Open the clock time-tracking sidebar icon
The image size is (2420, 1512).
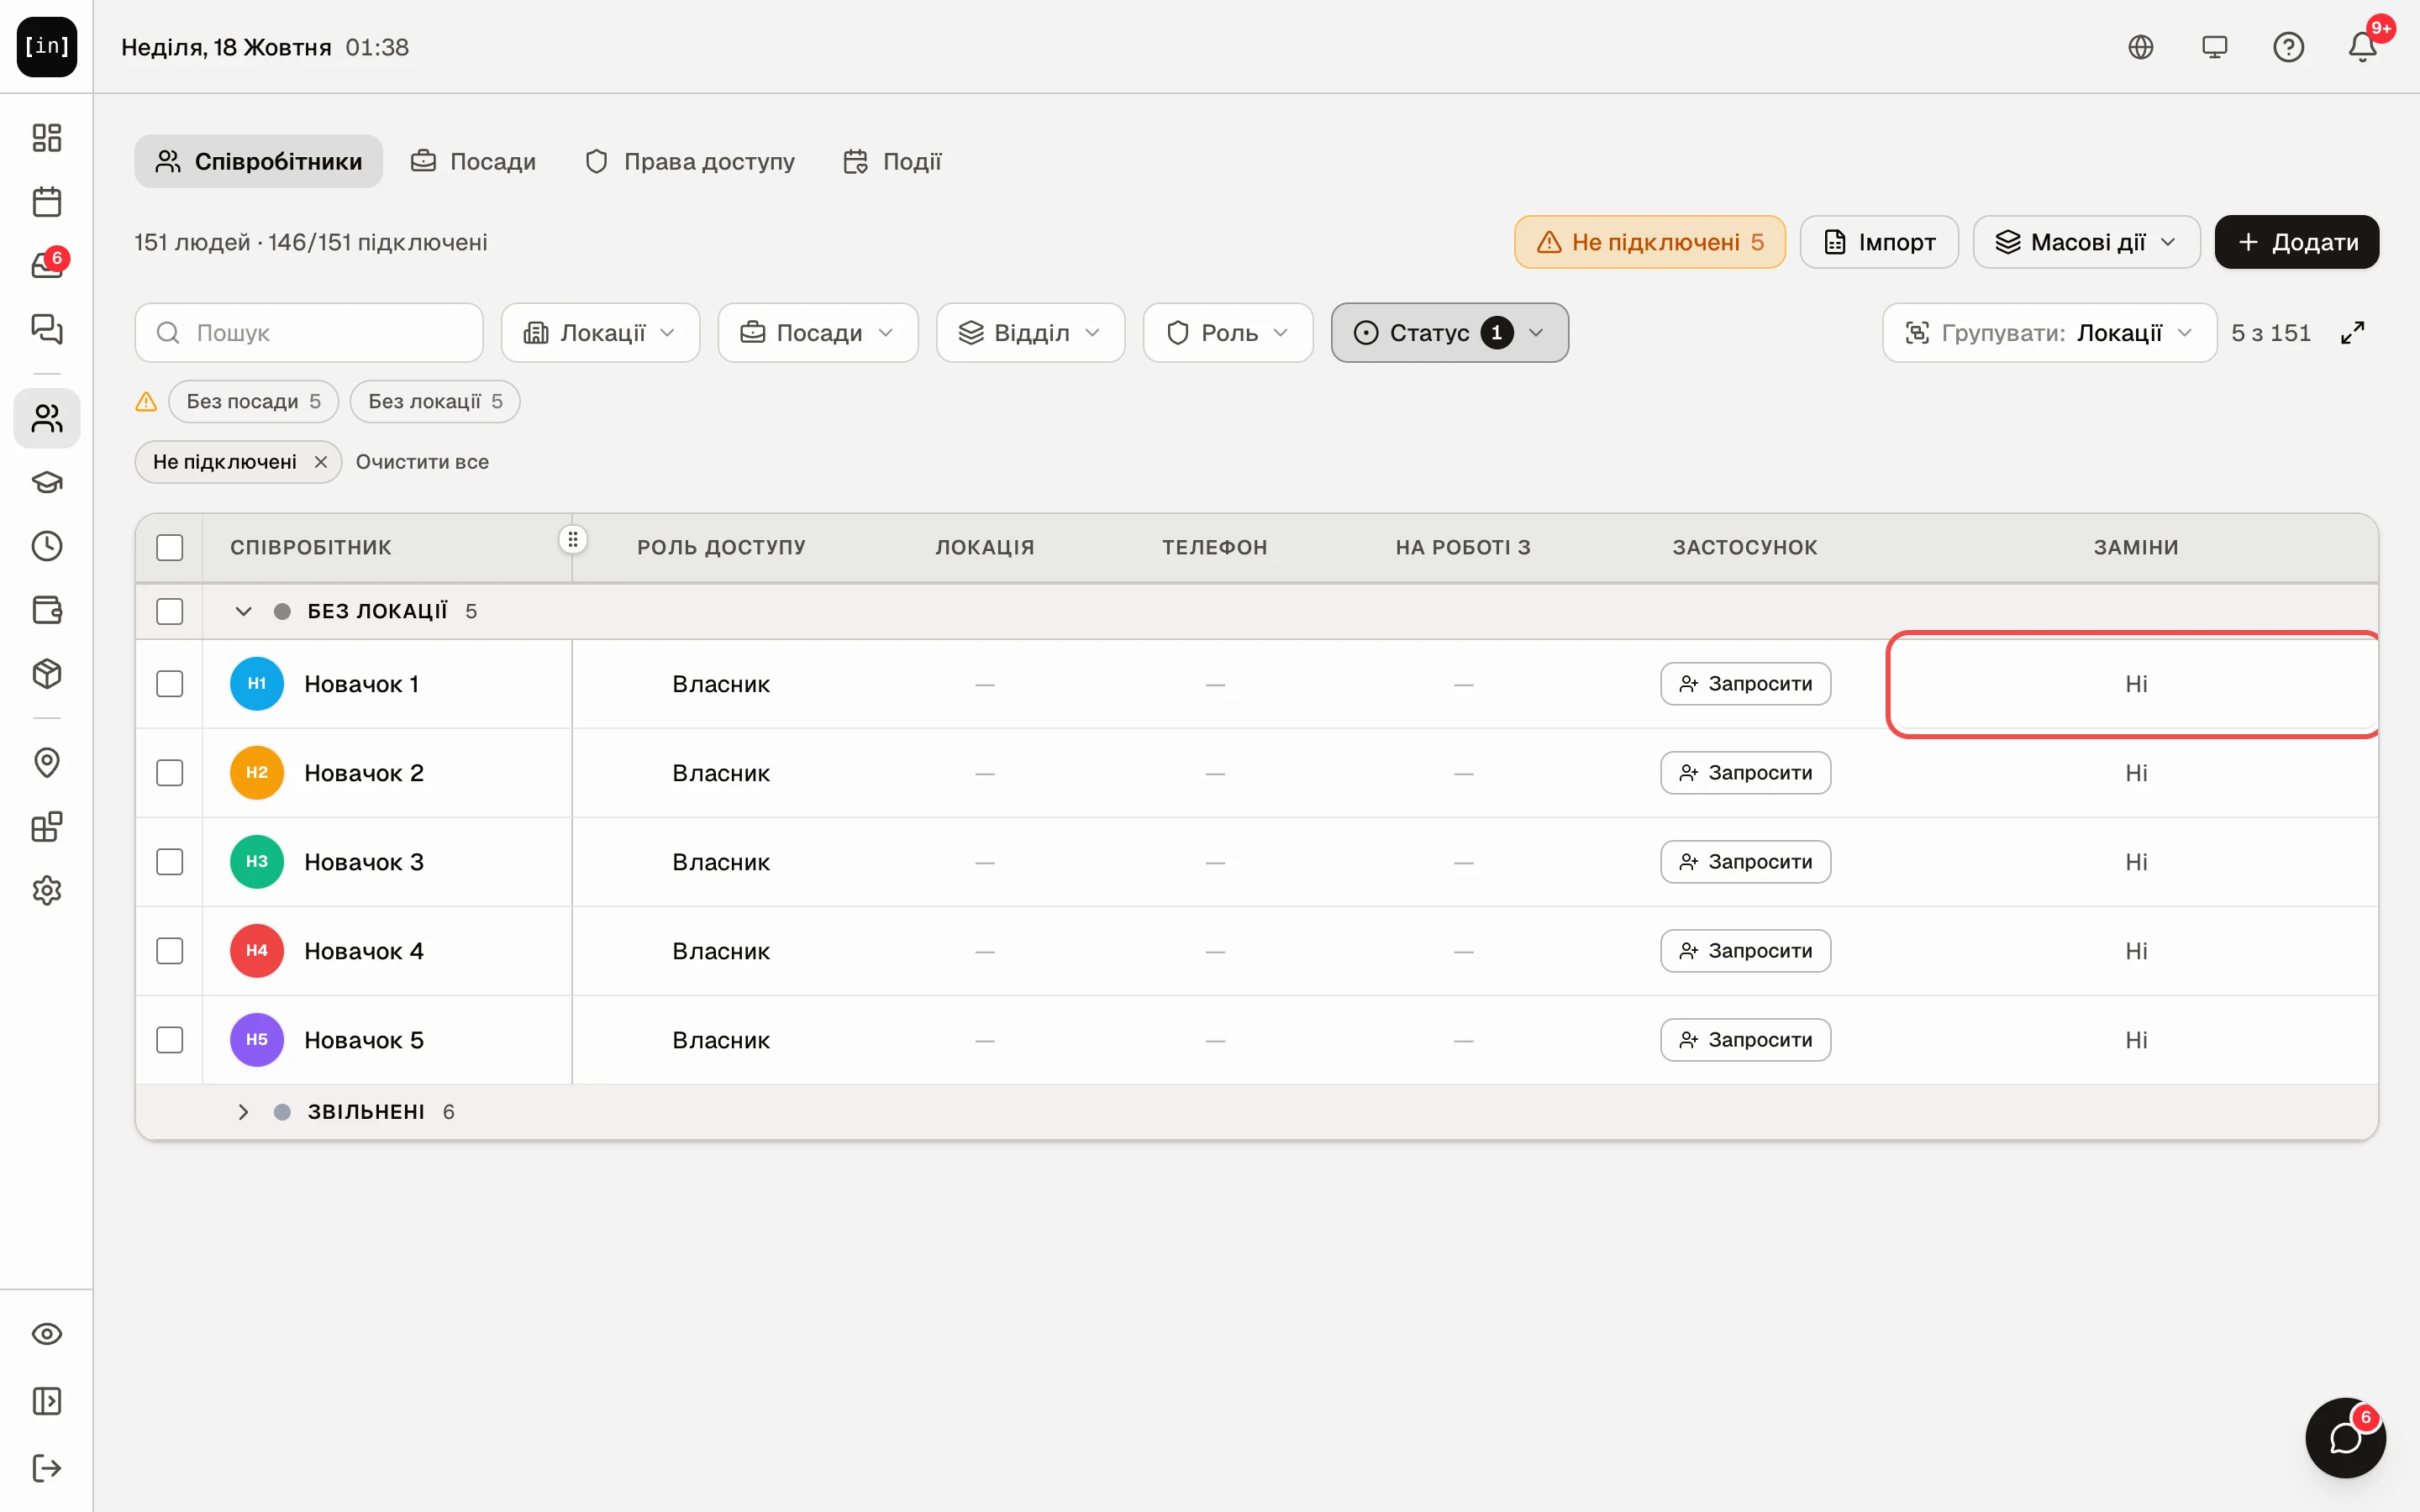click(47, 546)
